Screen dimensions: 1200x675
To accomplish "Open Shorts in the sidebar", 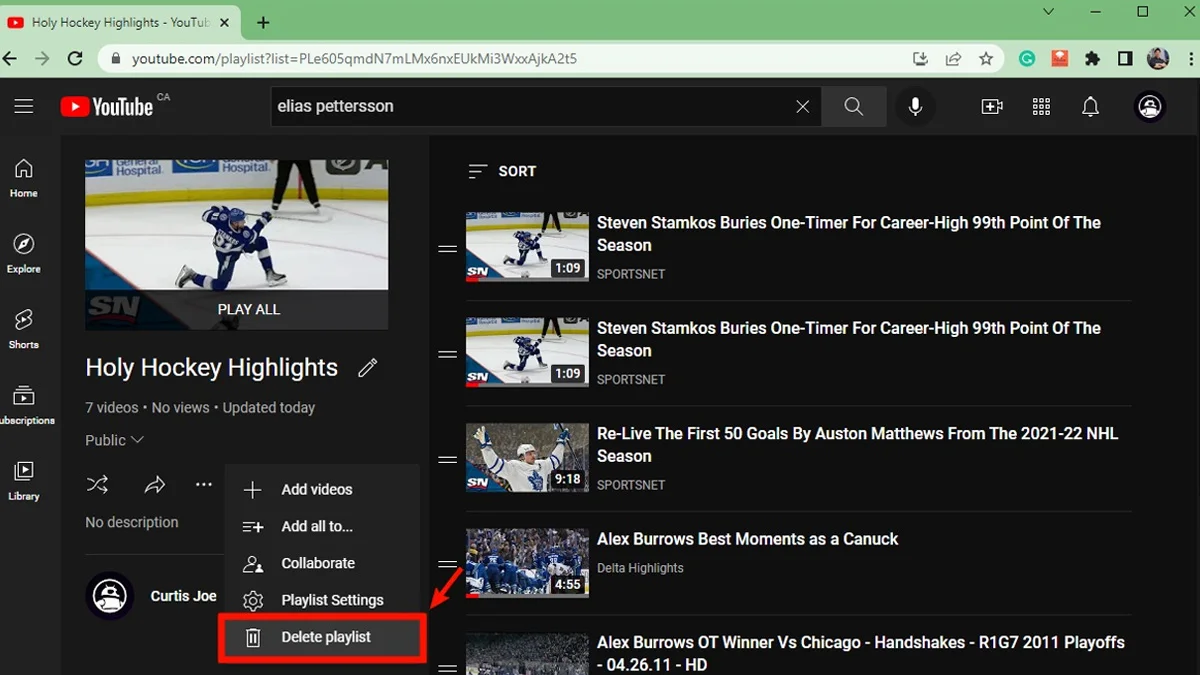I will (24, 328).
